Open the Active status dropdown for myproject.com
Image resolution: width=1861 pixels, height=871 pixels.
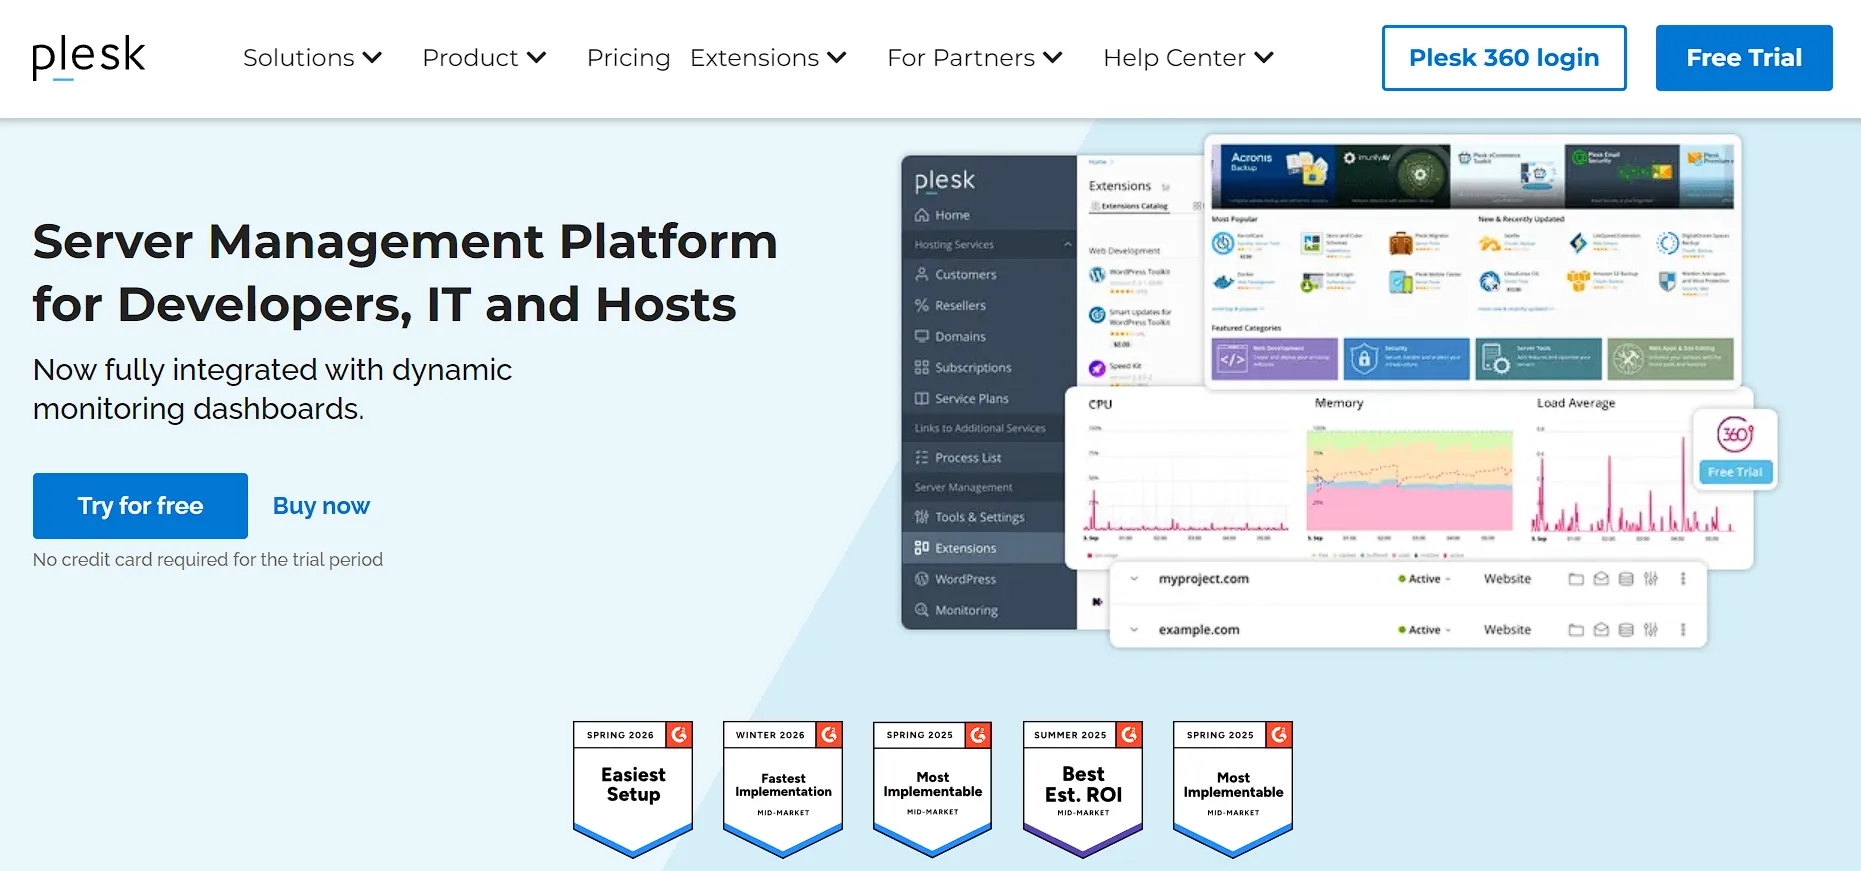point(1425,579)
